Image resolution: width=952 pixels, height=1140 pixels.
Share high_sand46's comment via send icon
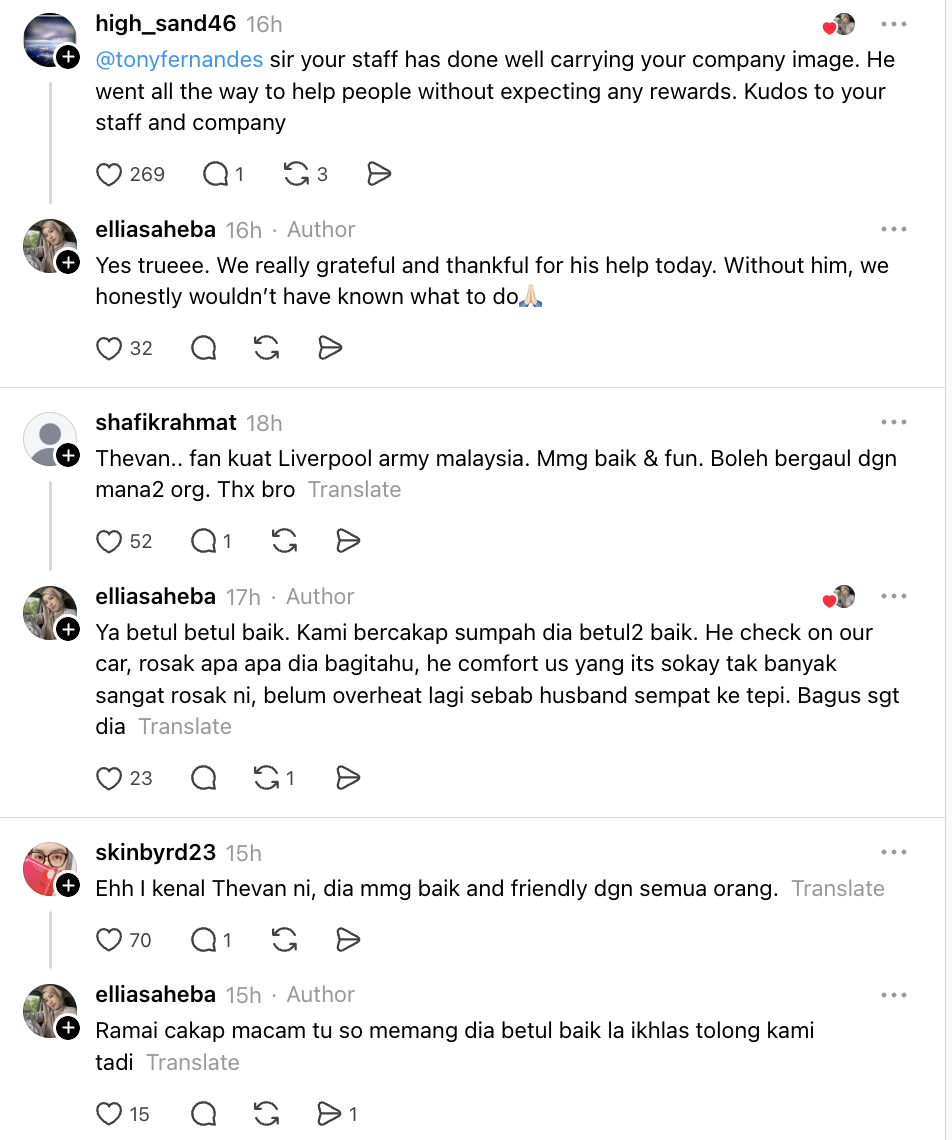379,175
